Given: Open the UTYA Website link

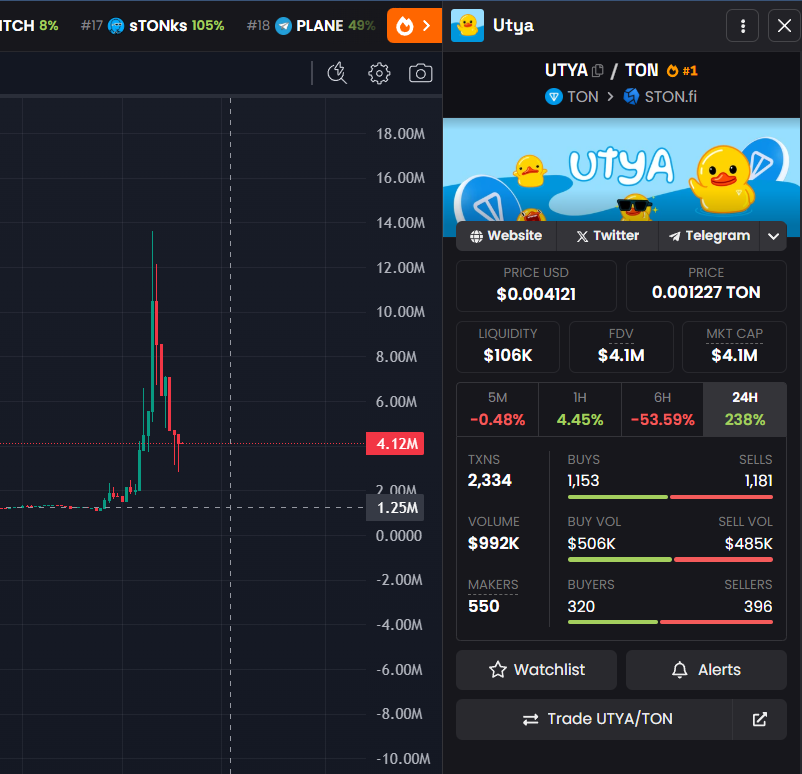Looking at the screenshot, I should [x=506, y=236].
